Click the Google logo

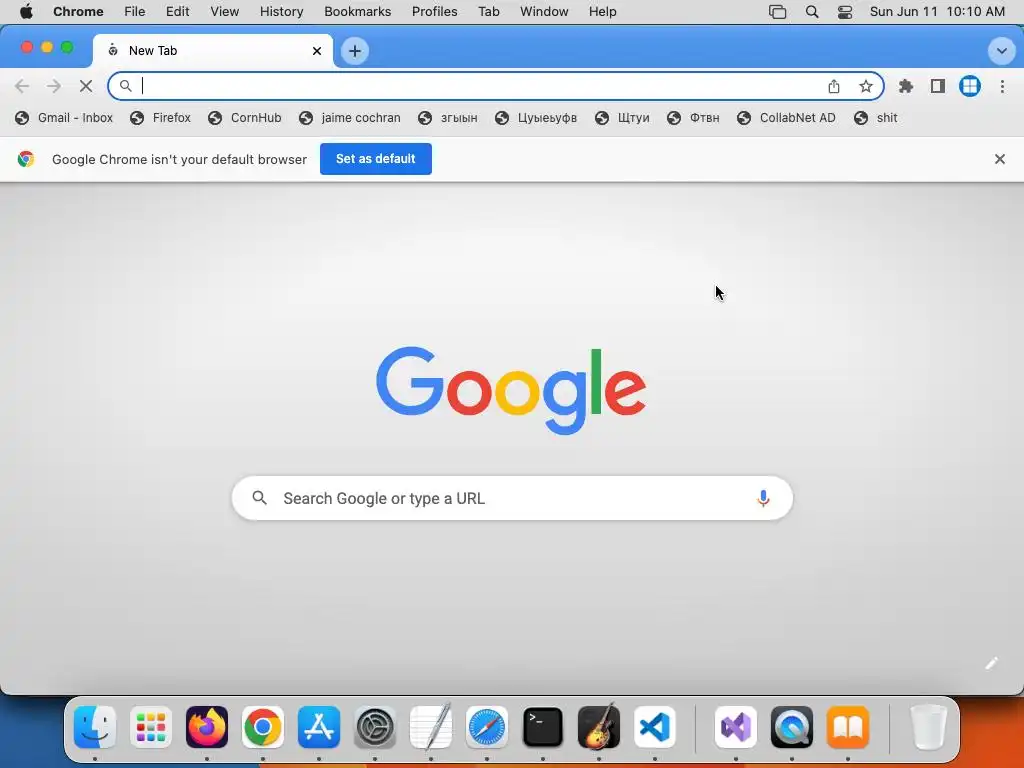pos(511,390)
